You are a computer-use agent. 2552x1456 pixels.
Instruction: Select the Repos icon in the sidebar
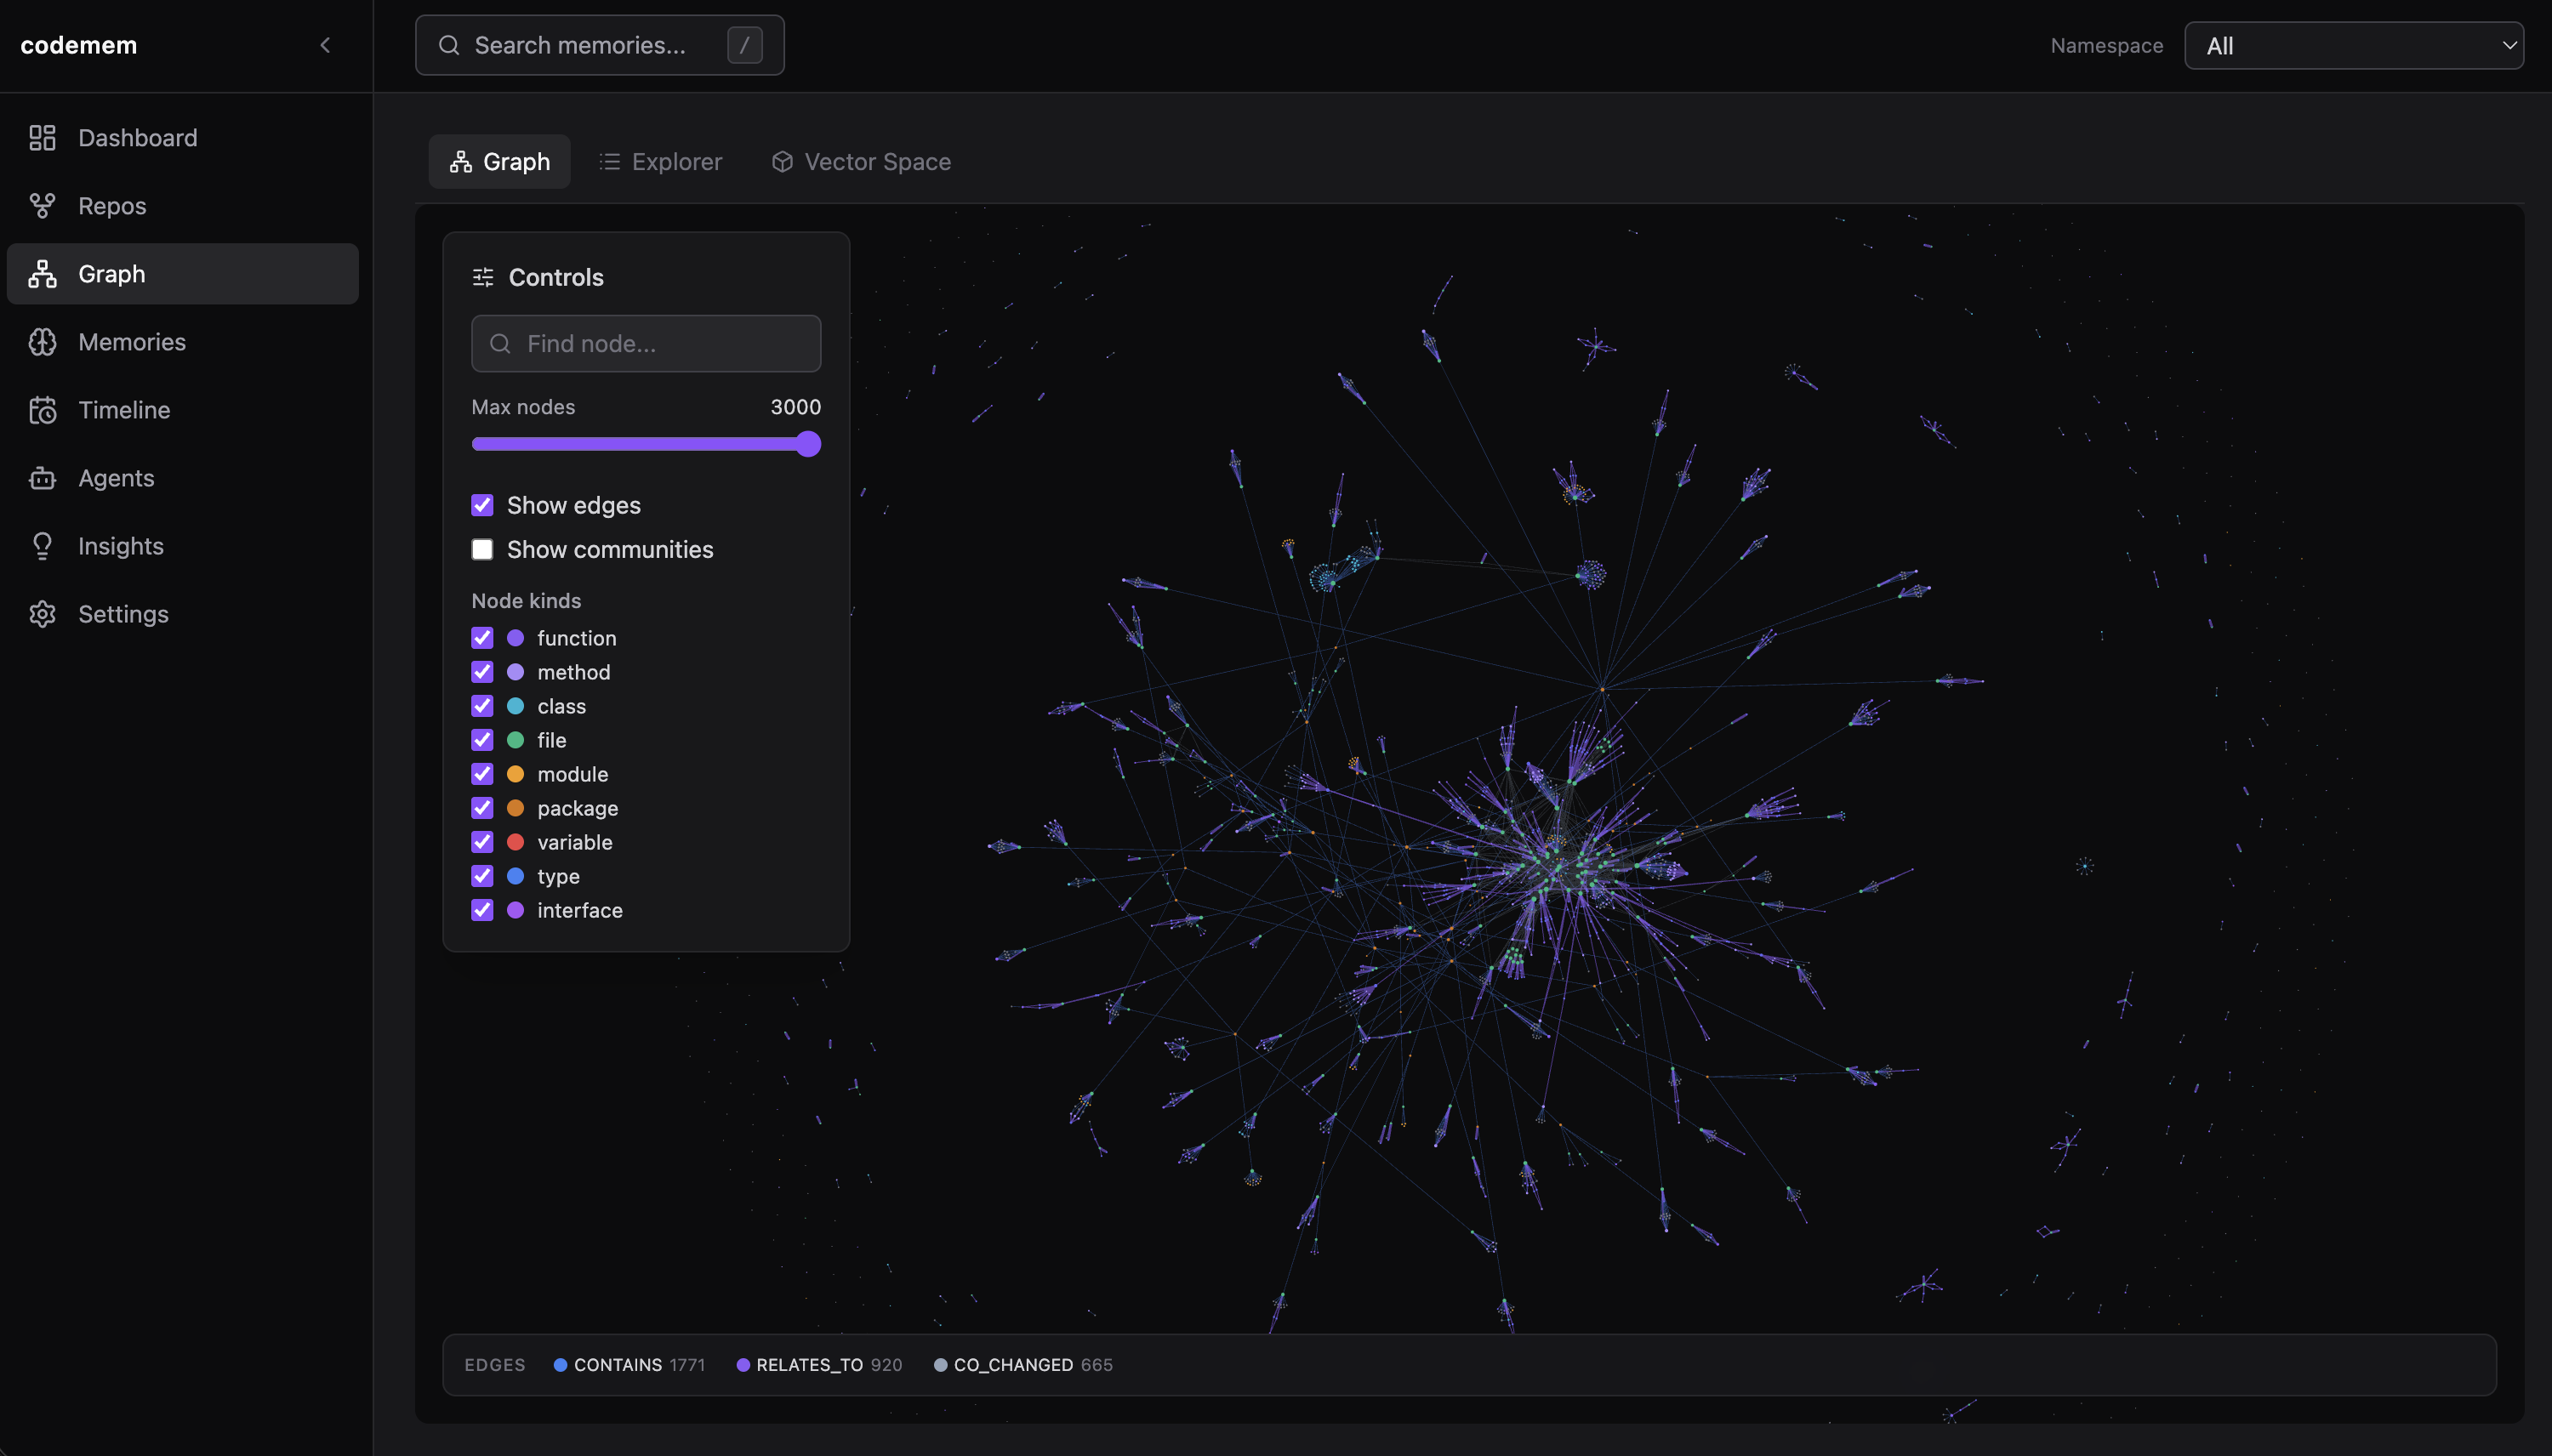(x=41, y=205)
